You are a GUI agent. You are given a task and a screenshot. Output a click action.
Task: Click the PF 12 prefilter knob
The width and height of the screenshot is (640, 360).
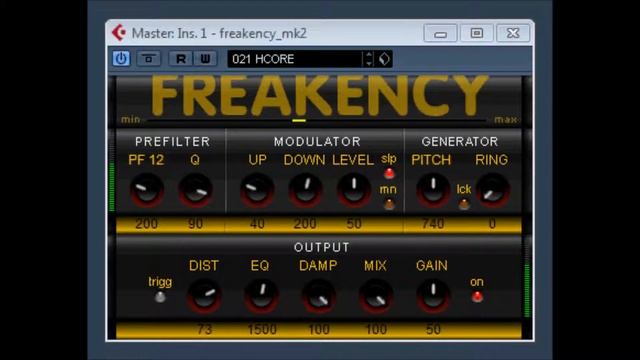(x=147, y=190)
